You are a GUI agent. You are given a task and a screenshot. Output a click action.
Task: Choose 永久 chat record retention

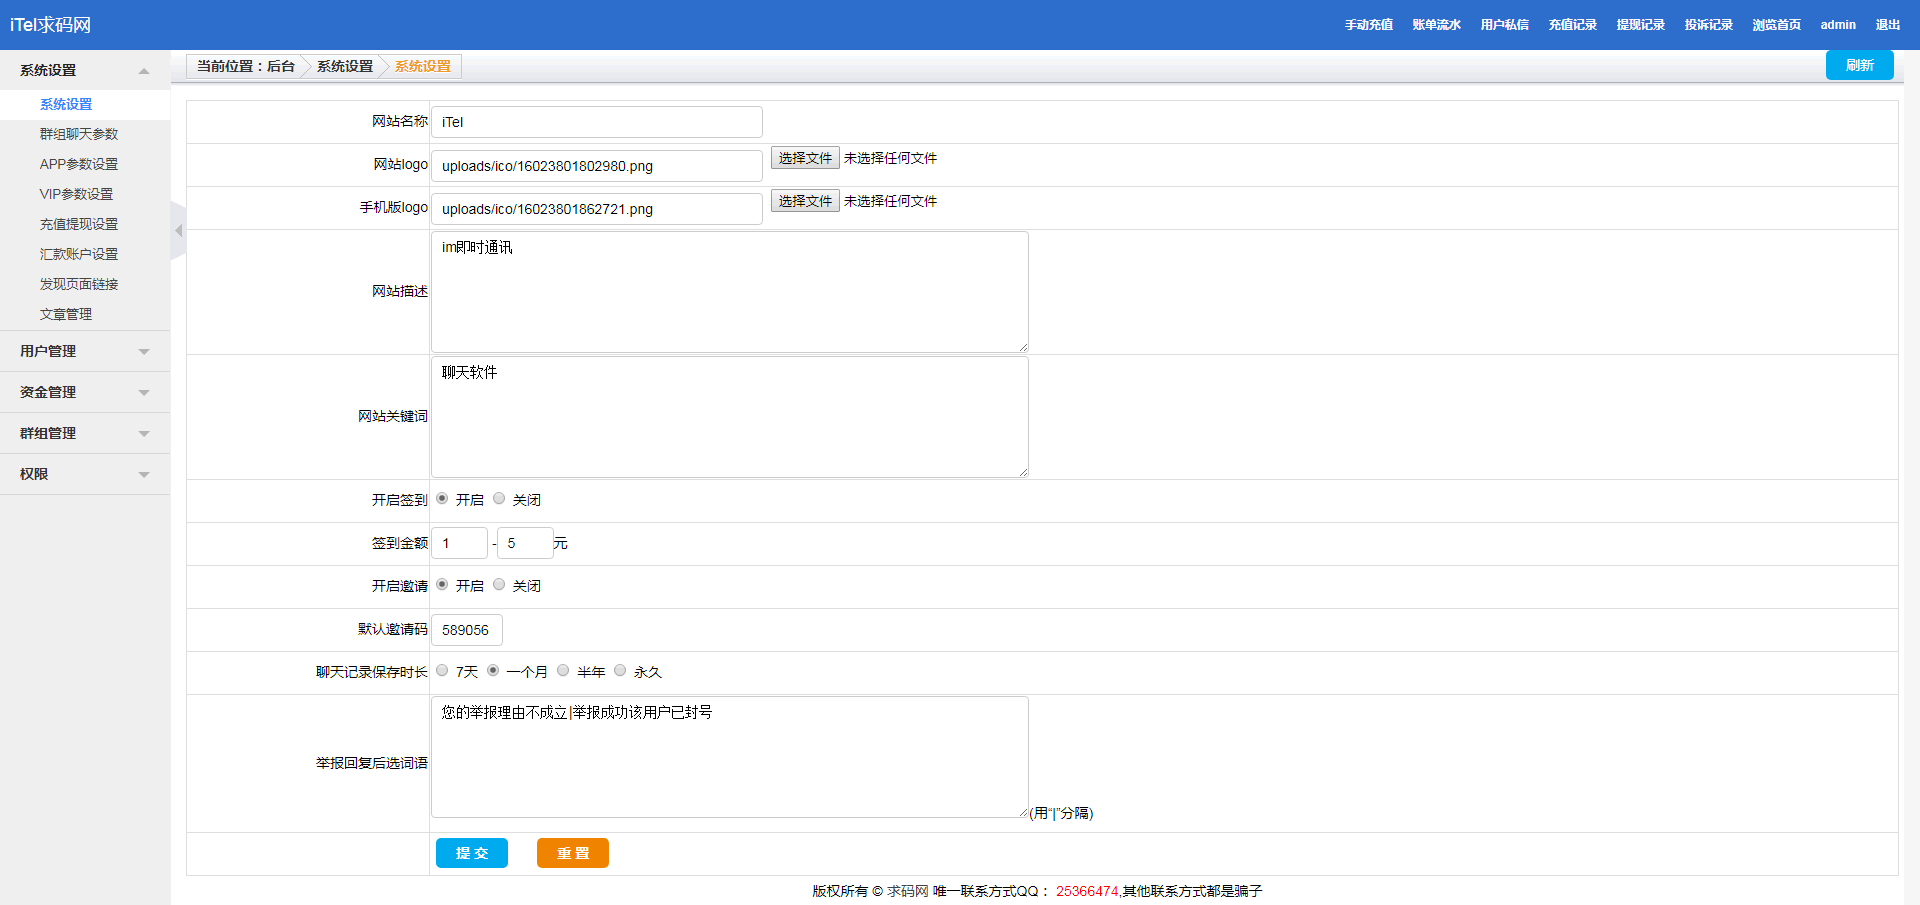(620, 671)
